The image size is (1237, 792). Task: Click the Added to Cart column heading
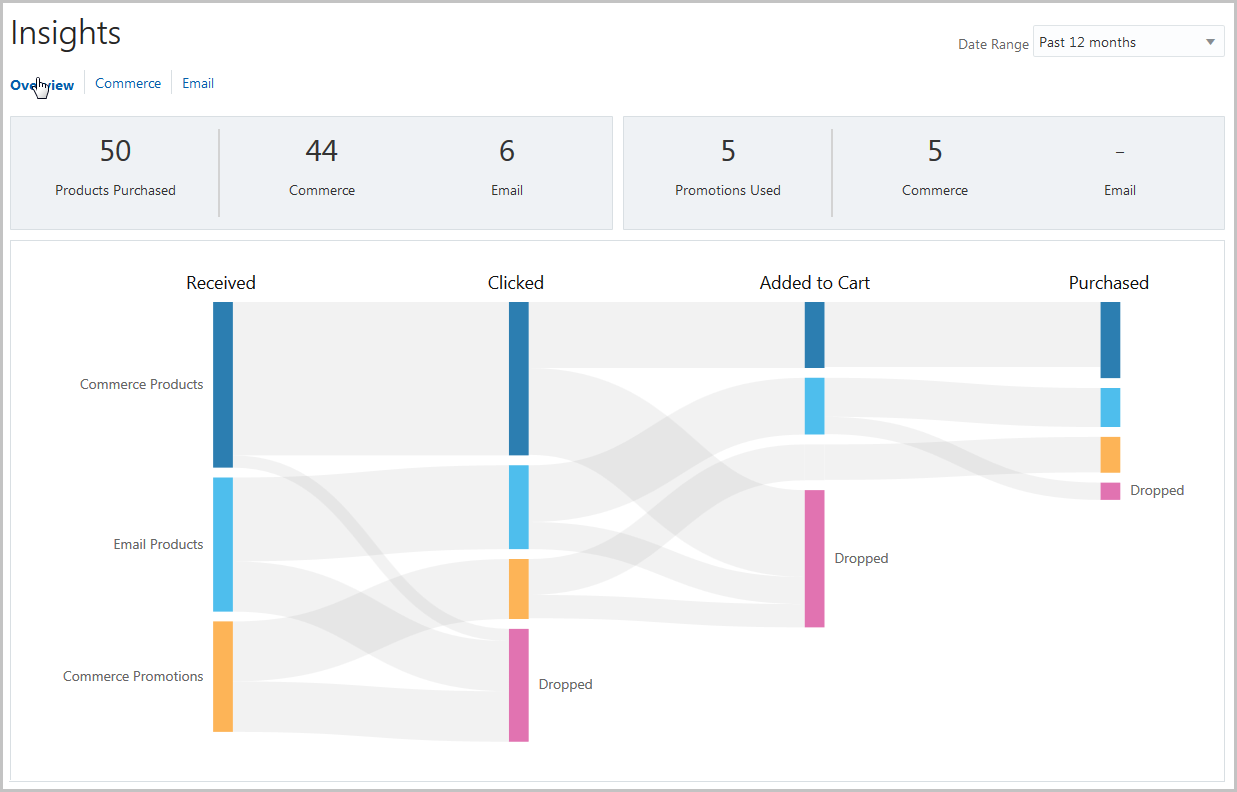[x=814, y=283]
